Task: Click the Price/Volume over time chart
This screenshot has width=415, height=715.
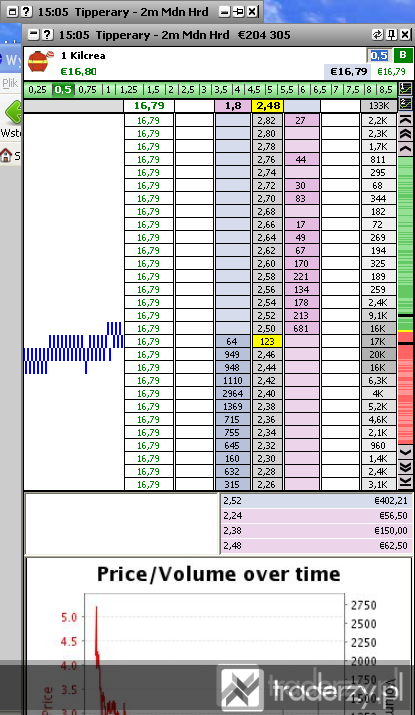Action: 219,636
